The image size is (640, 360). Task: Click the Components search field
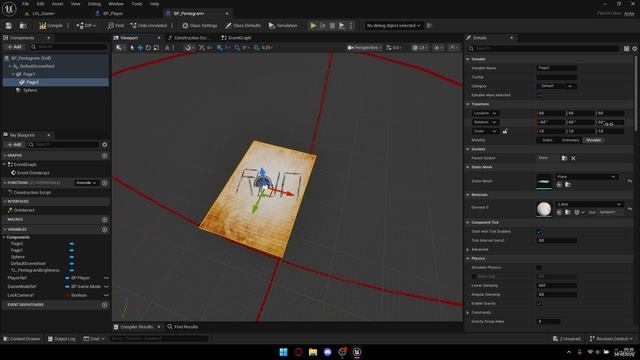69,47
